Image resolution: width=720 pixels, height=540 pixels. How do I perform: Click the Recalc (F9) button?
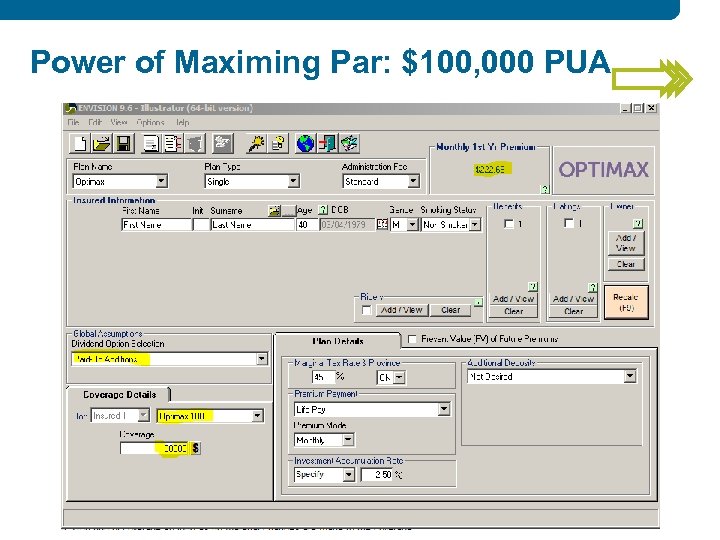coord(626,302)
